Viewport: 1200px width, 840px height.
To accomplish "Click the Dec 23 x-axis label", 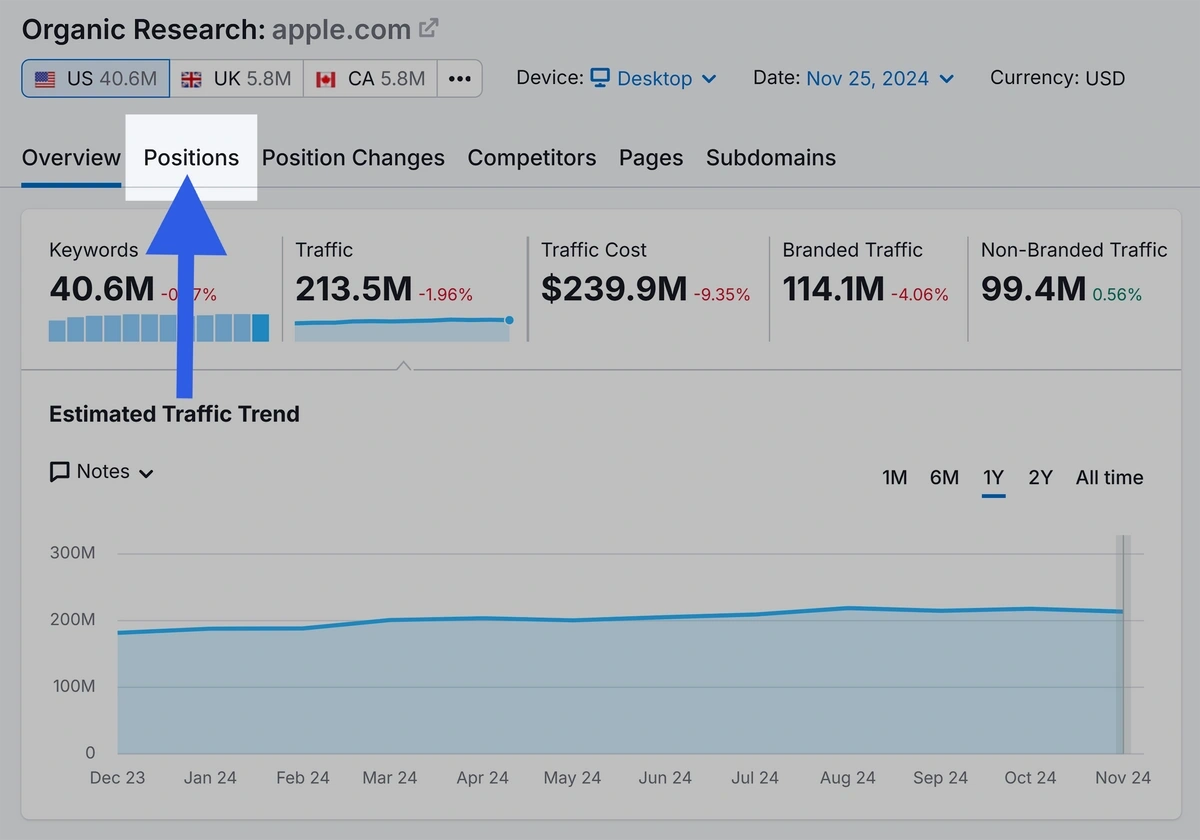I will [x=117, y=778].
